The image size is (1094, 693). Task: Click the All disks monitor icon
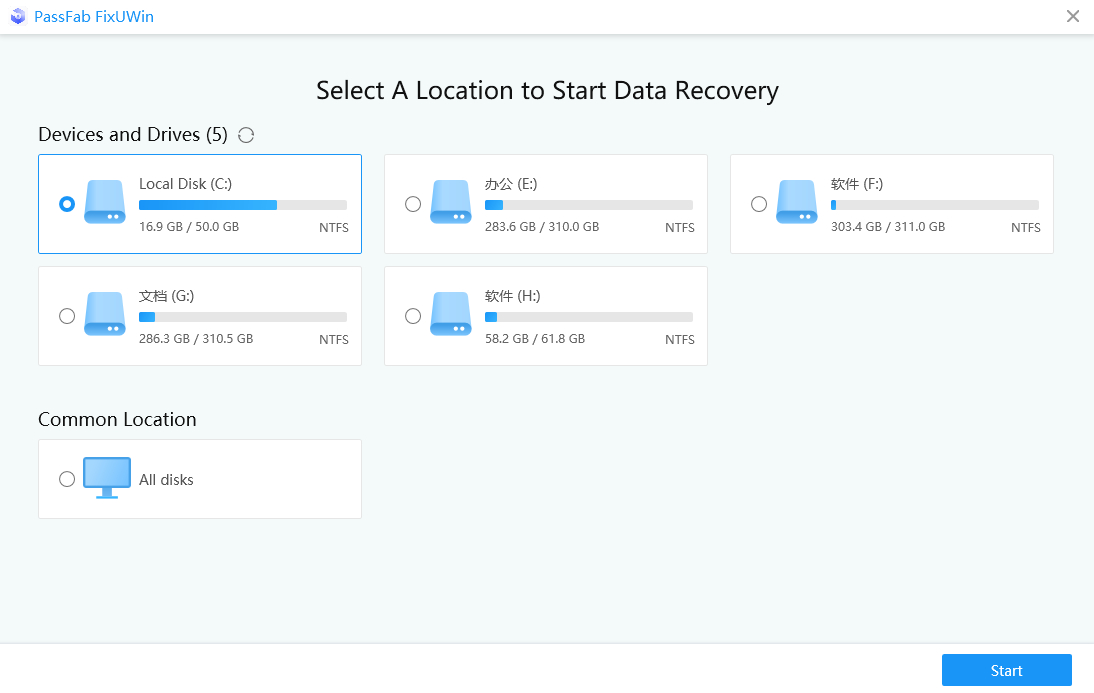(107, 478)
